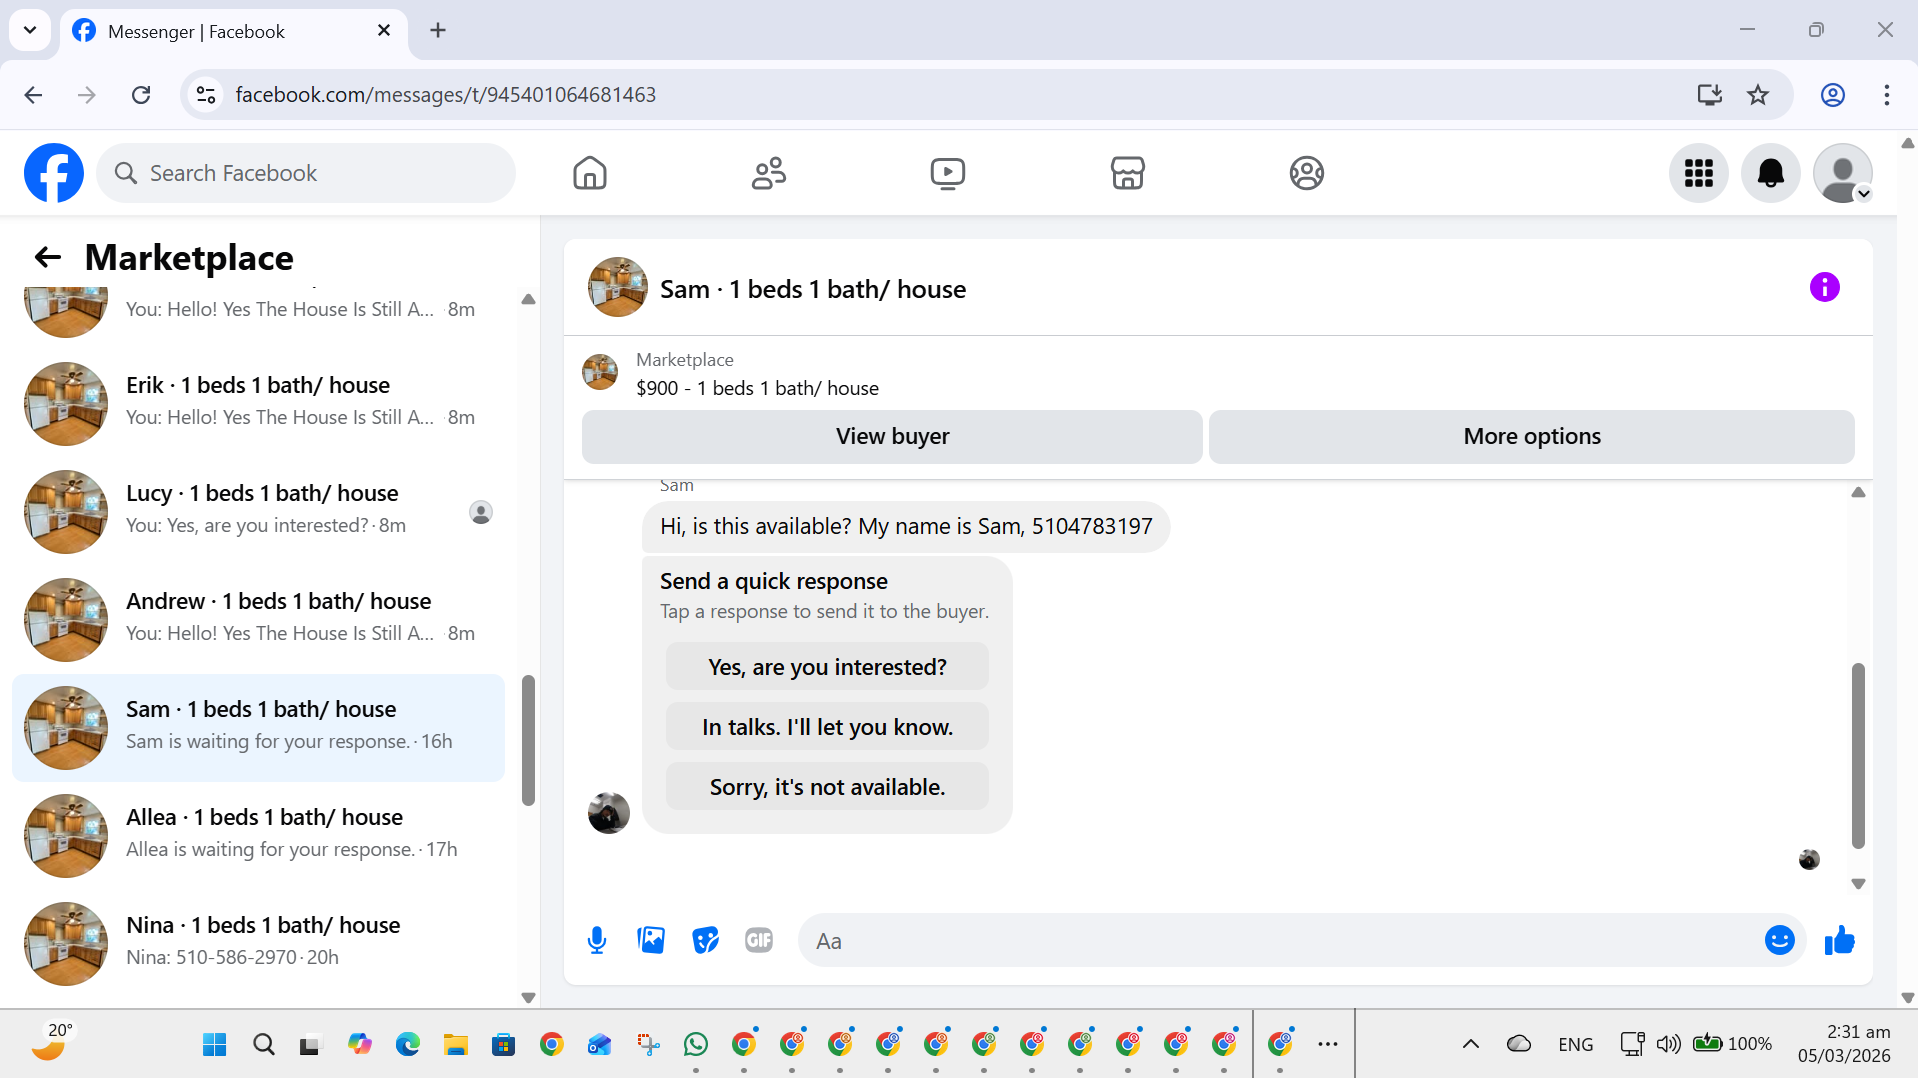Click the conversation list scrollbar thumb
Screen dimensions: 1918x1078
click(x=528, y=740)
